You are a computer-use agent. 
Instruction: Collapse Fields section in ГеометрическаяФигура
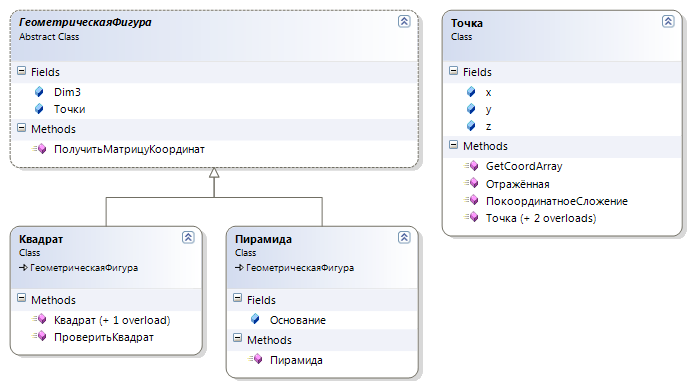22,71
